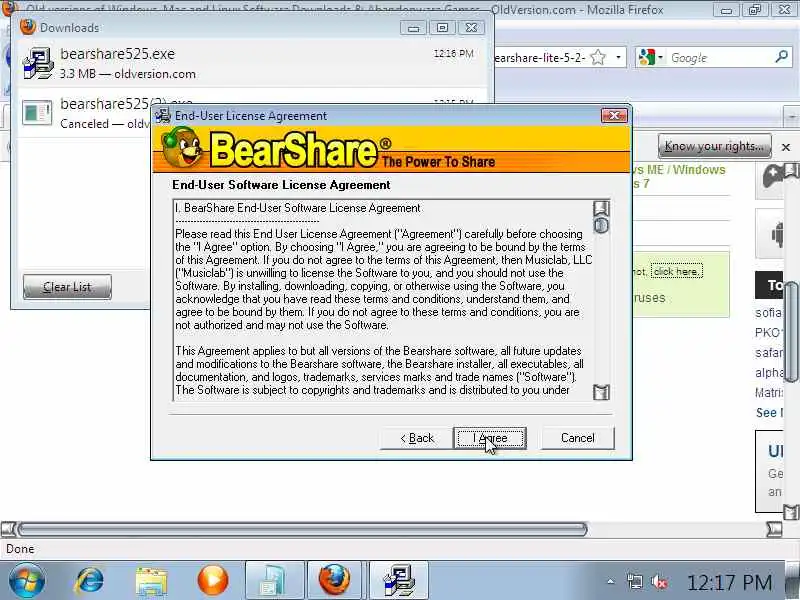Click license text scrollbar down arrow
Viewport: 800px width, 600px height.
click(601, 392)
